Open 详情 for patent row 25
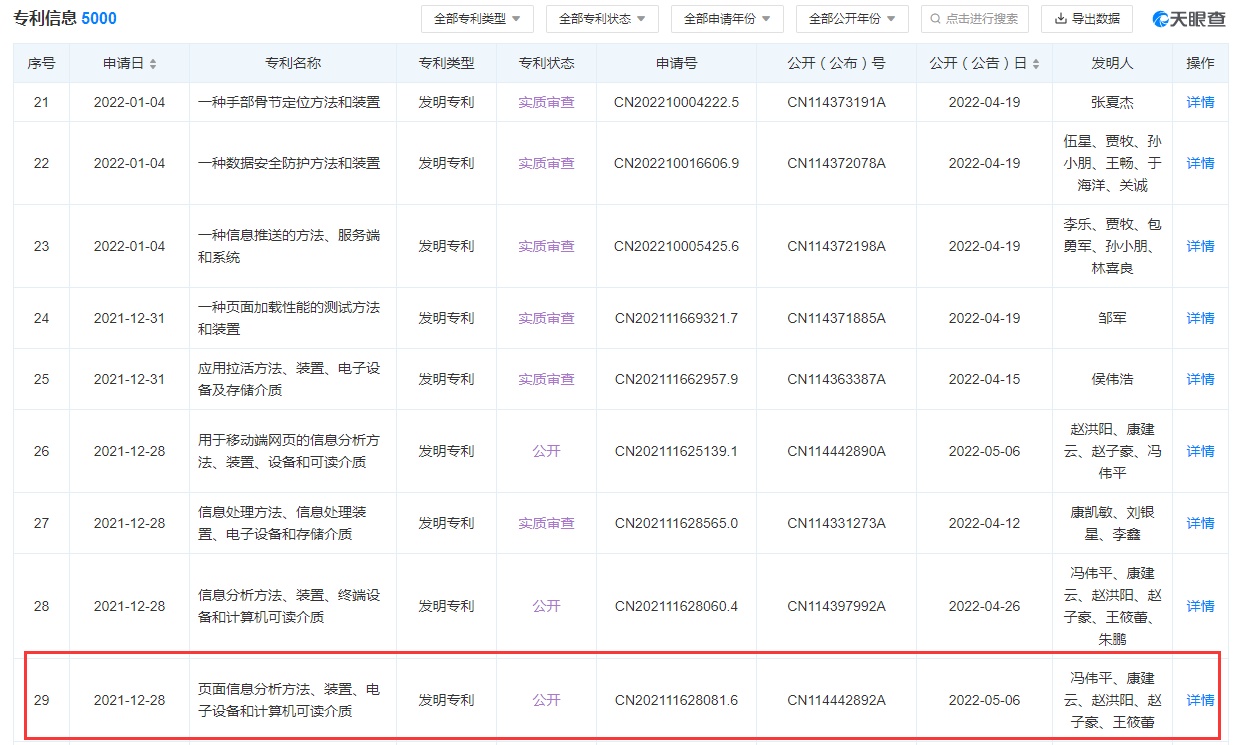This screenshot has width=1237, height=745. (x=1200, y=379)
